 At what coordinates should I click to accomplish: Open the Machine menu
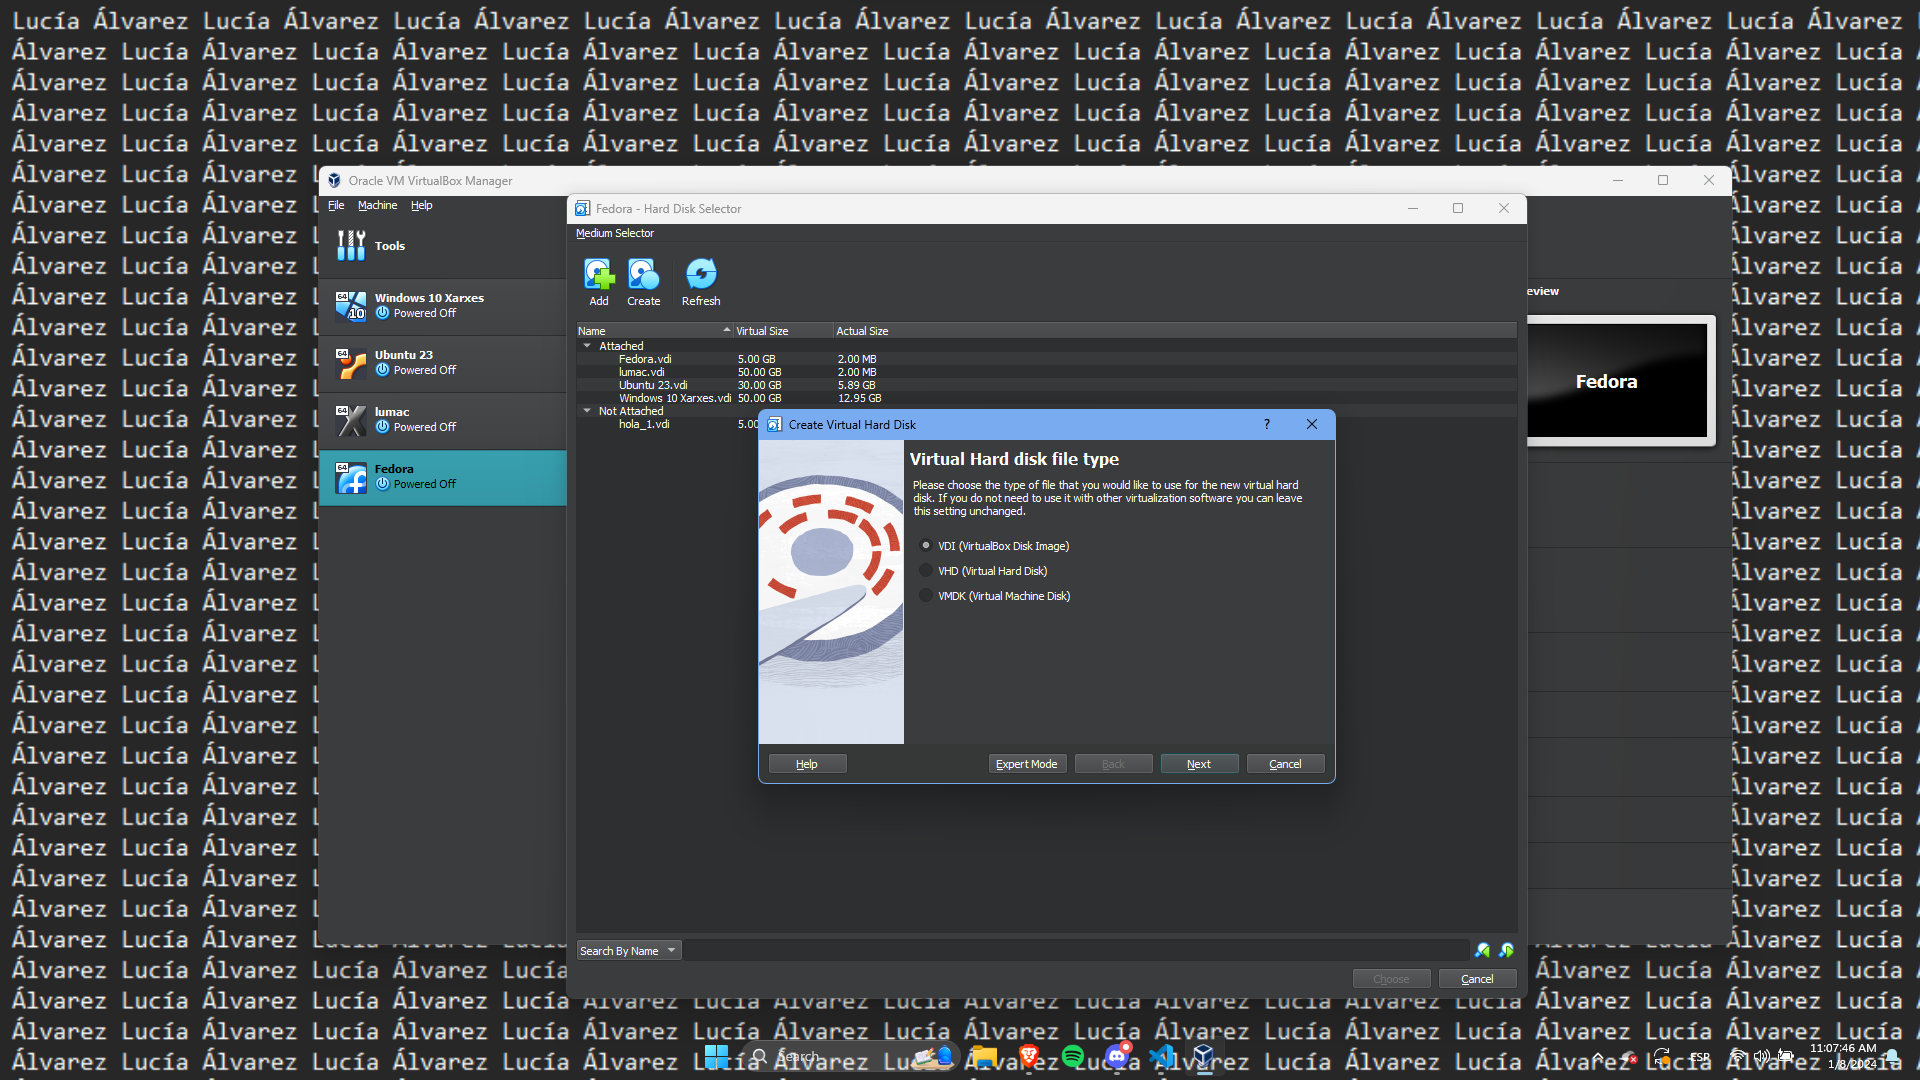pos(377,206)
